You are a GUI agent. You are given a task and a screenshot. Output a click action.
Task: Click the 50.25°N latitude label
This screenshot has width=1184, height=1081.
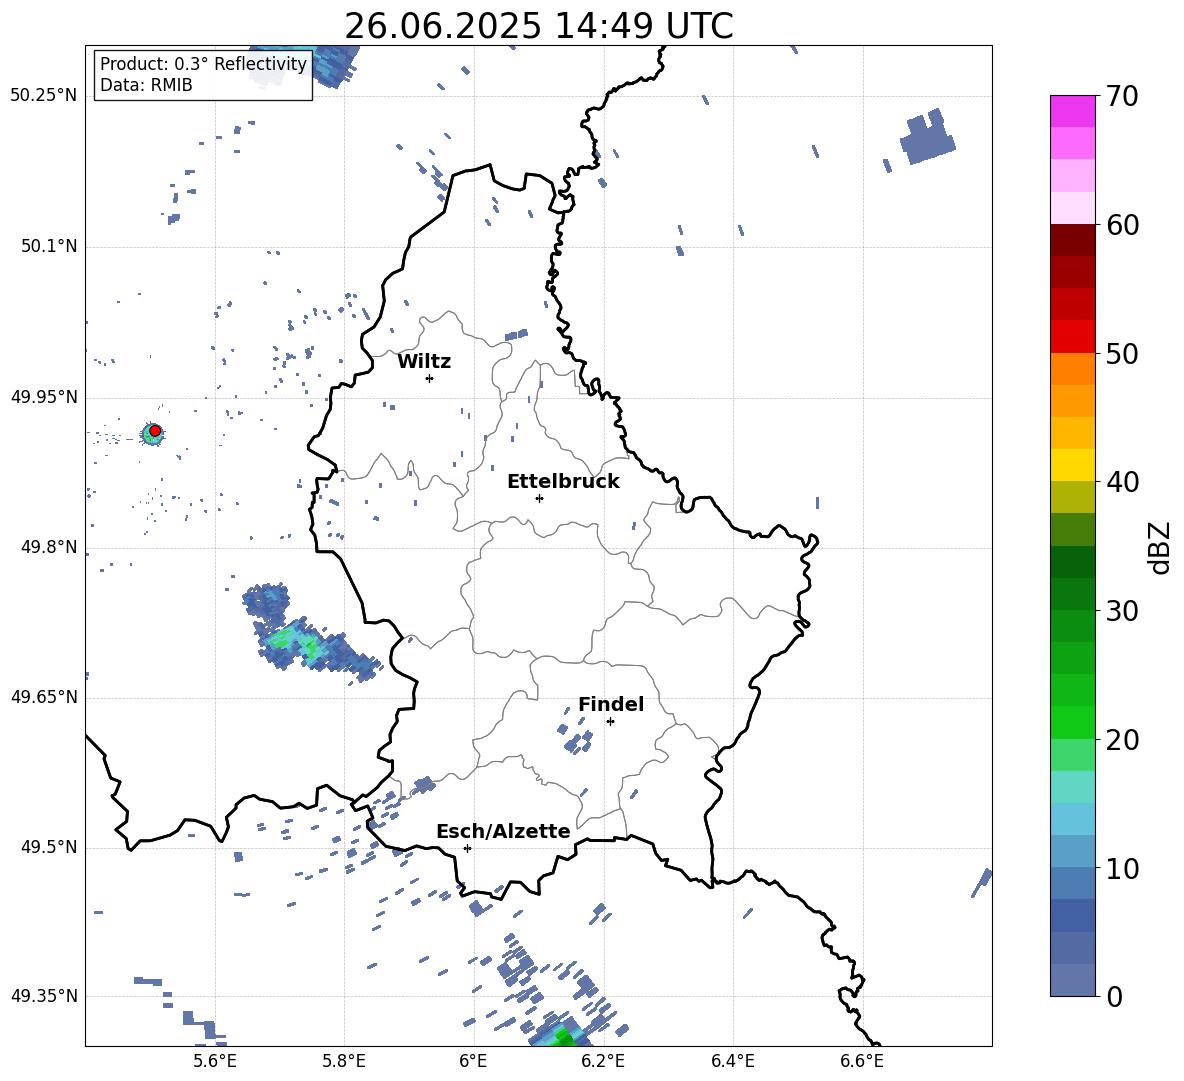point(44,96)
